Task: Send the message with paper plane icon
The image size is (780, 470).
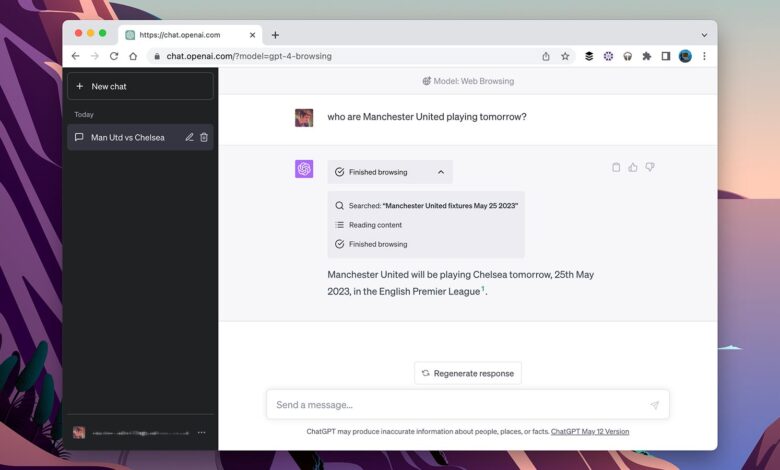Action: coord(655,405)
